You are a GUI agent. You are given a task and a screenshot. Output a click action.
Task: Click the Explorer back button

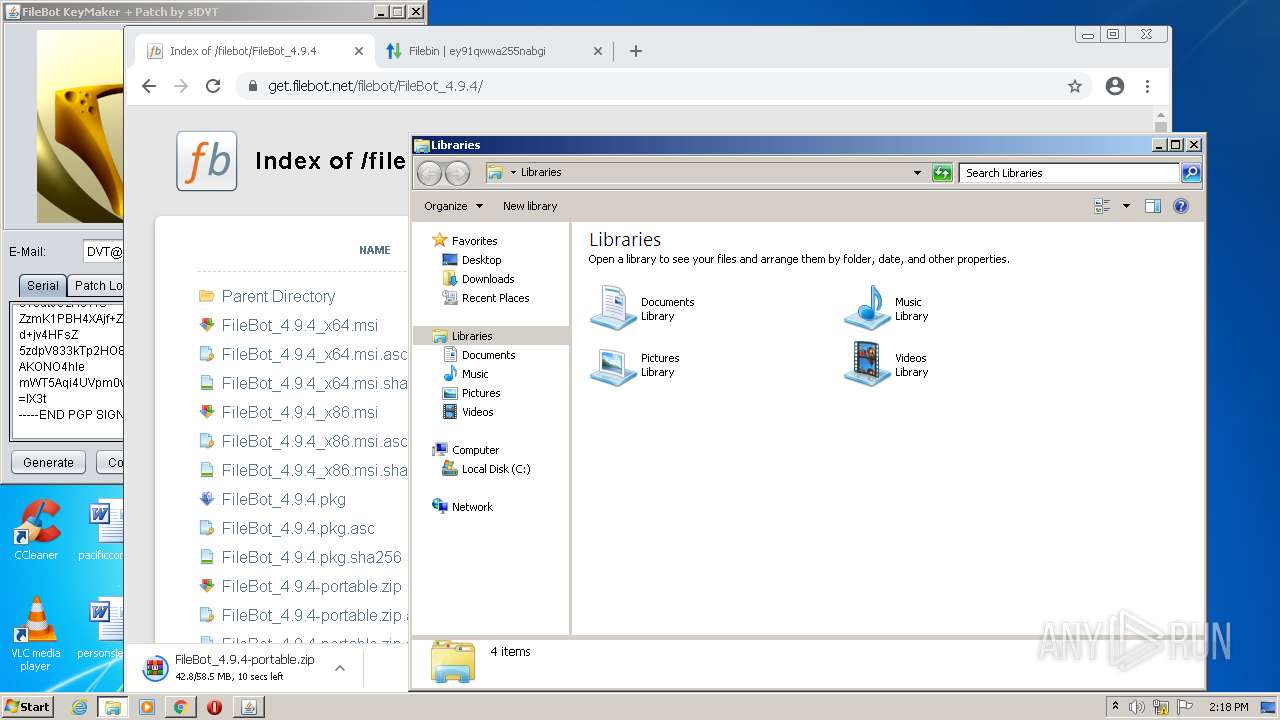point(429,173)
